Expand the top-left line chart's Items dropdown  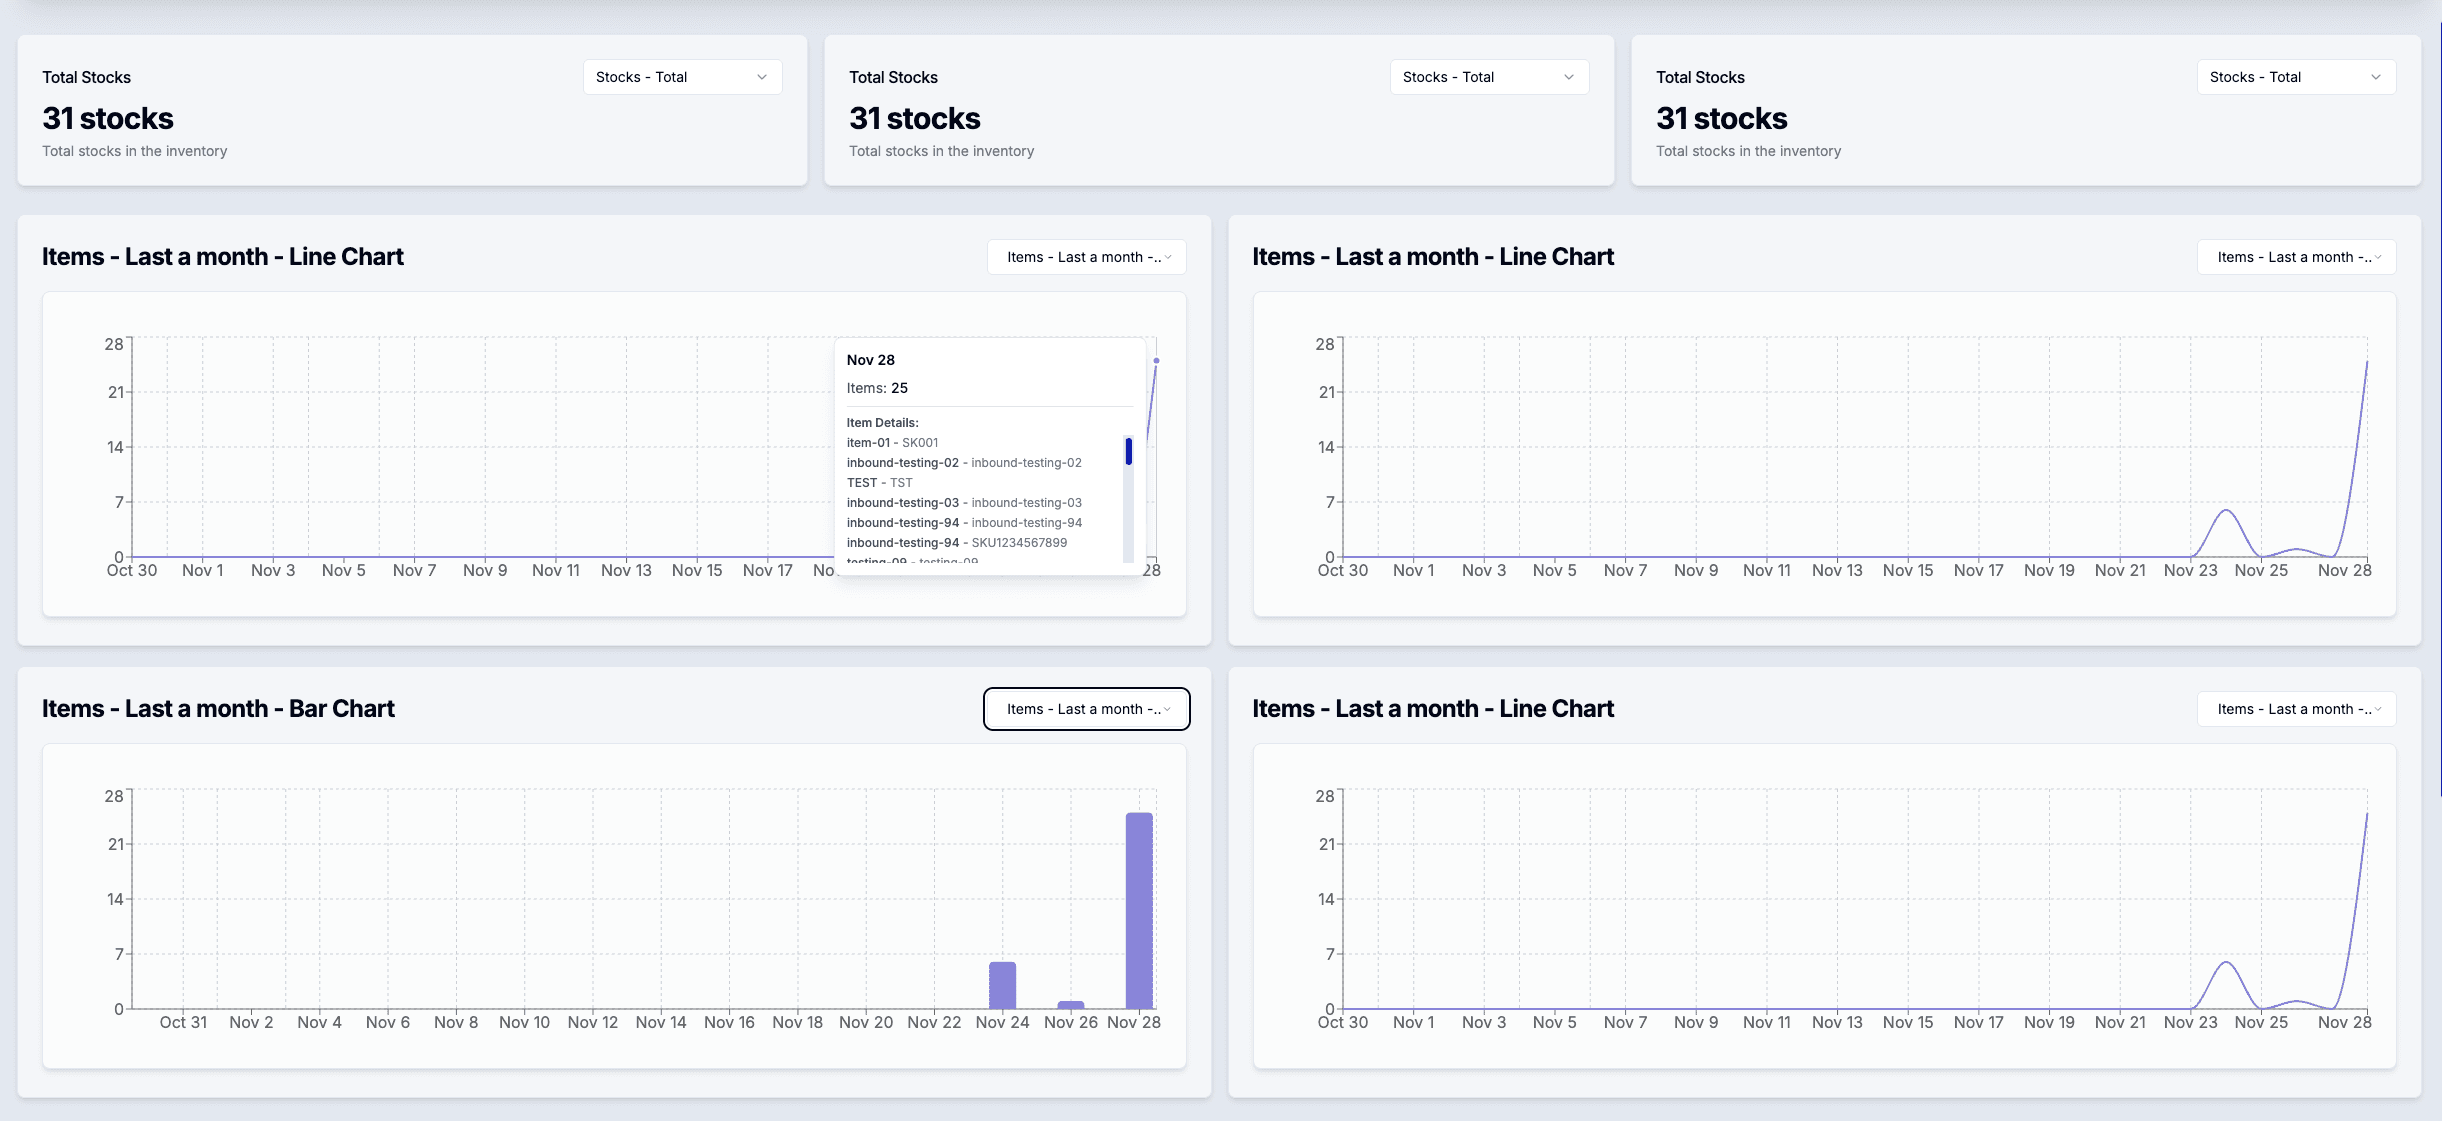pyautogui.click(x=1085, y=257)
